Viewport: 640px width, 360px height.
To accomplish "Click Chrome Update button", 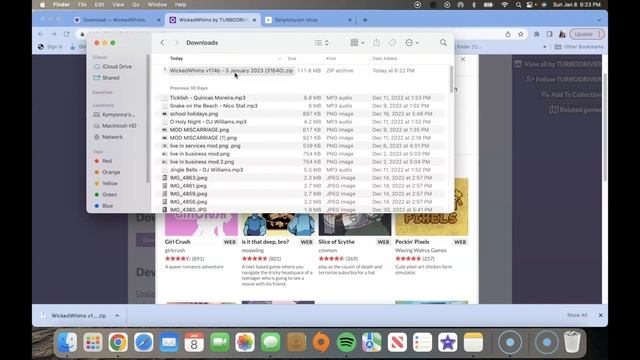I will (587, 34).
